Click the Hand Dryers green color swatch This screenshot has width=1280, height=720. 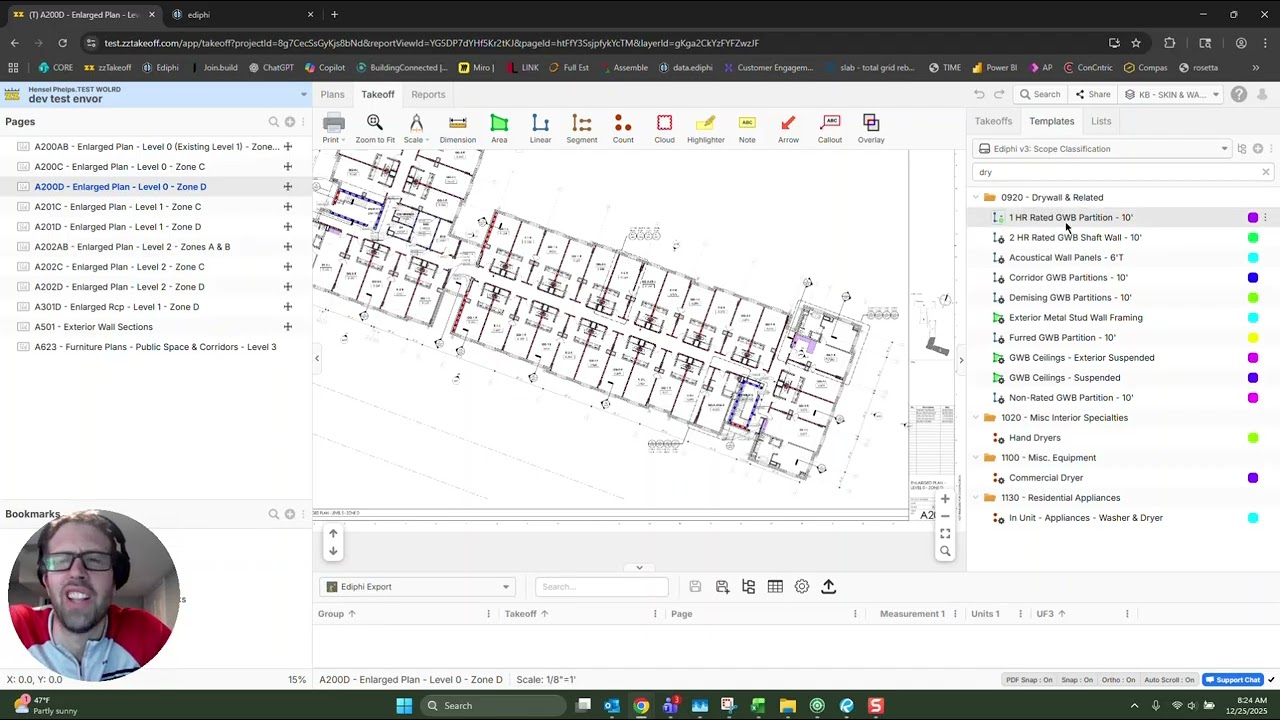[x=1253, y=438]
